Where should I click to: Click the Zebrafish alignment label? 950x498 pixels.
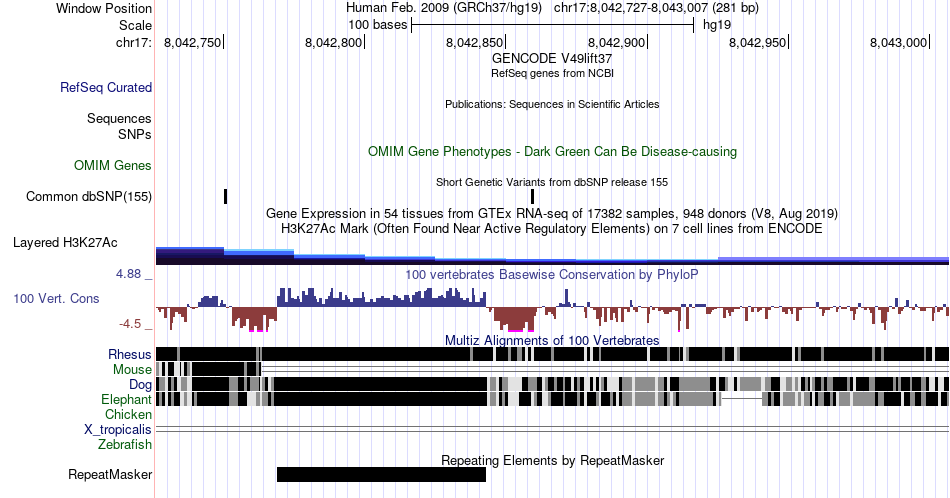(125, 444)
